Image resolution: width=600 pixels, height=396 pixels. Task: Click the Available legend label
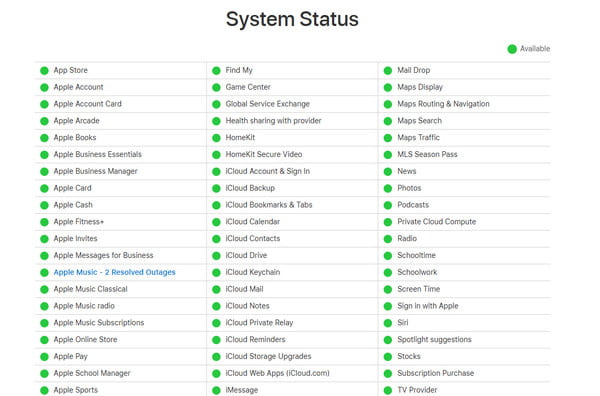pos(535,49)
